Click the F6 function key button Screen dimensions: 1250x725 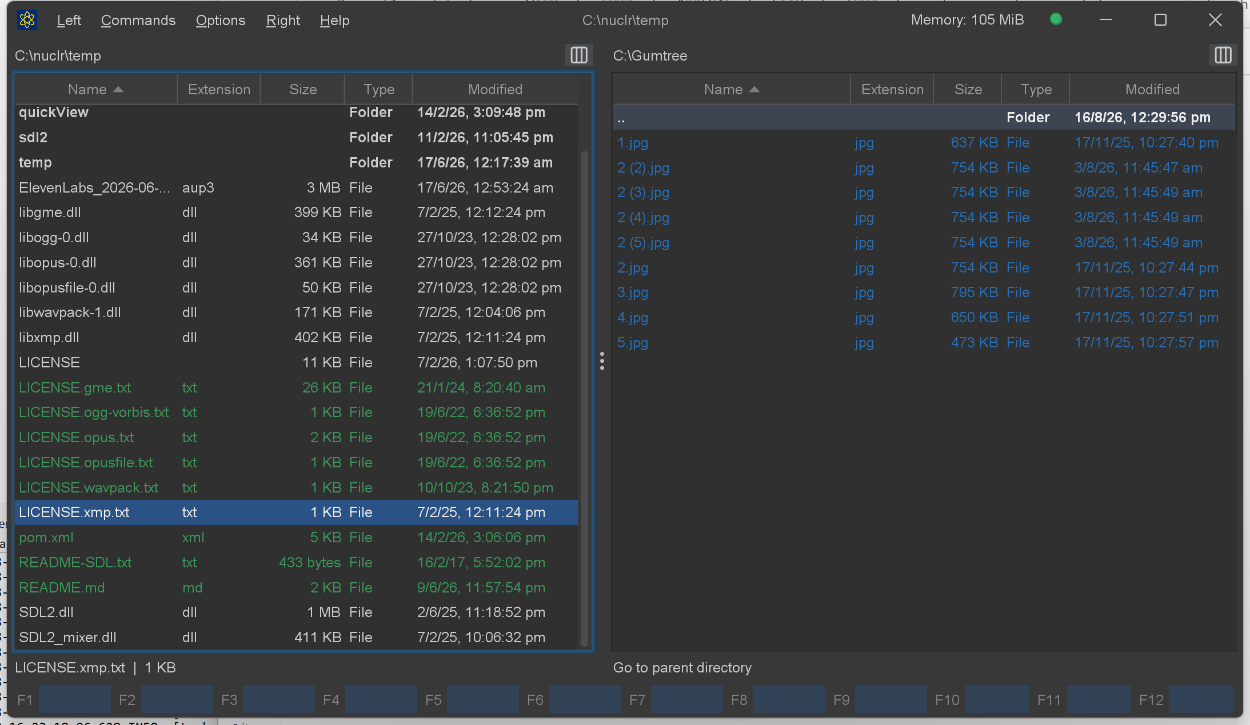tap(572, 700)
